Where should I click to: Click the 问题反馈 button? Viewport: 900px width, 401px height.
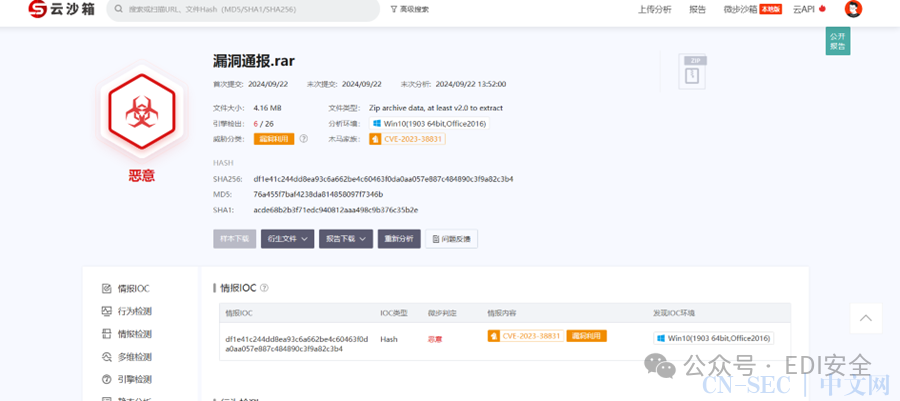[451, 239]
